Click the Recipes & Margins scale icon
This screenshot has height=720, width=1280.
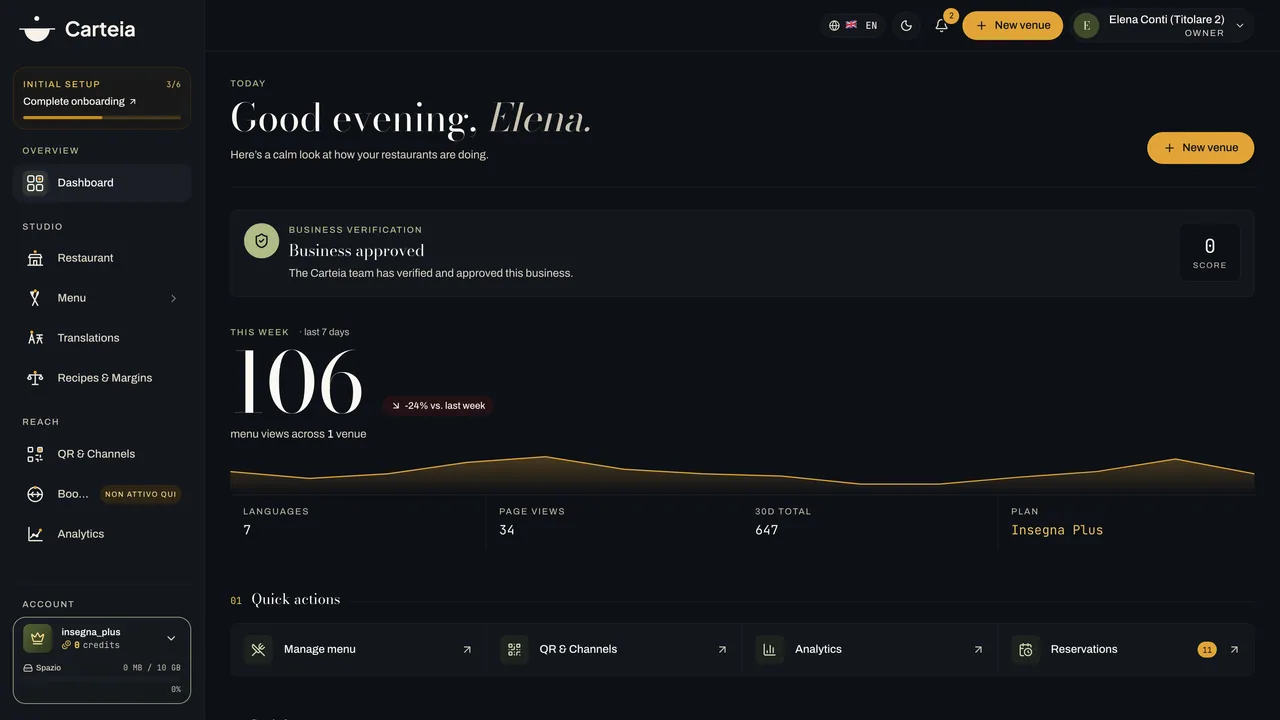(35, 378)
